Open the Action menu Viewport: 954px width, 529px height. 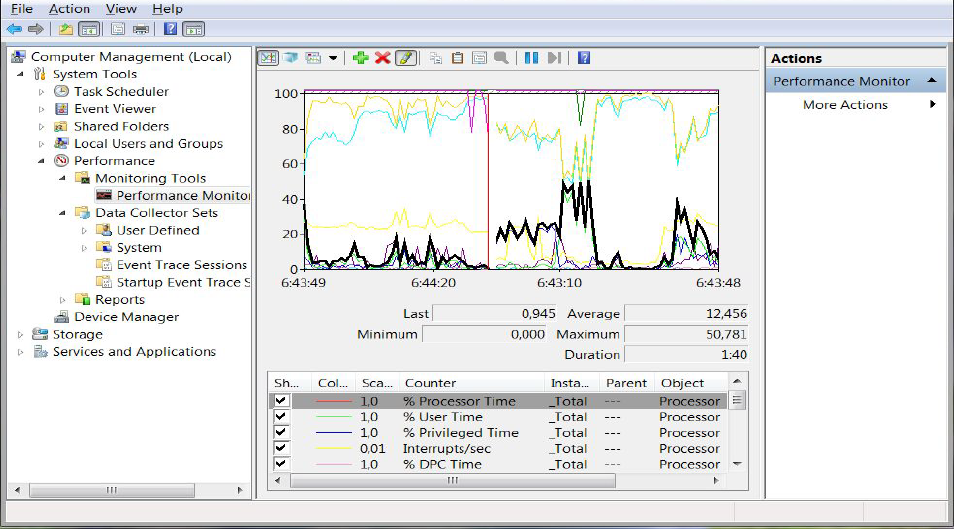point(69,9)
